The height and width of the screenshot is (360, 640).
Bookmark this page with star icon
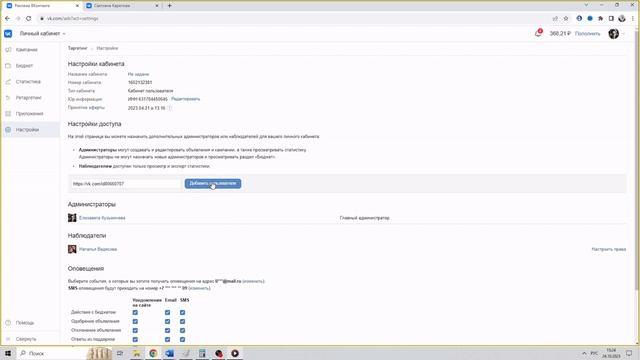point(566,18)
